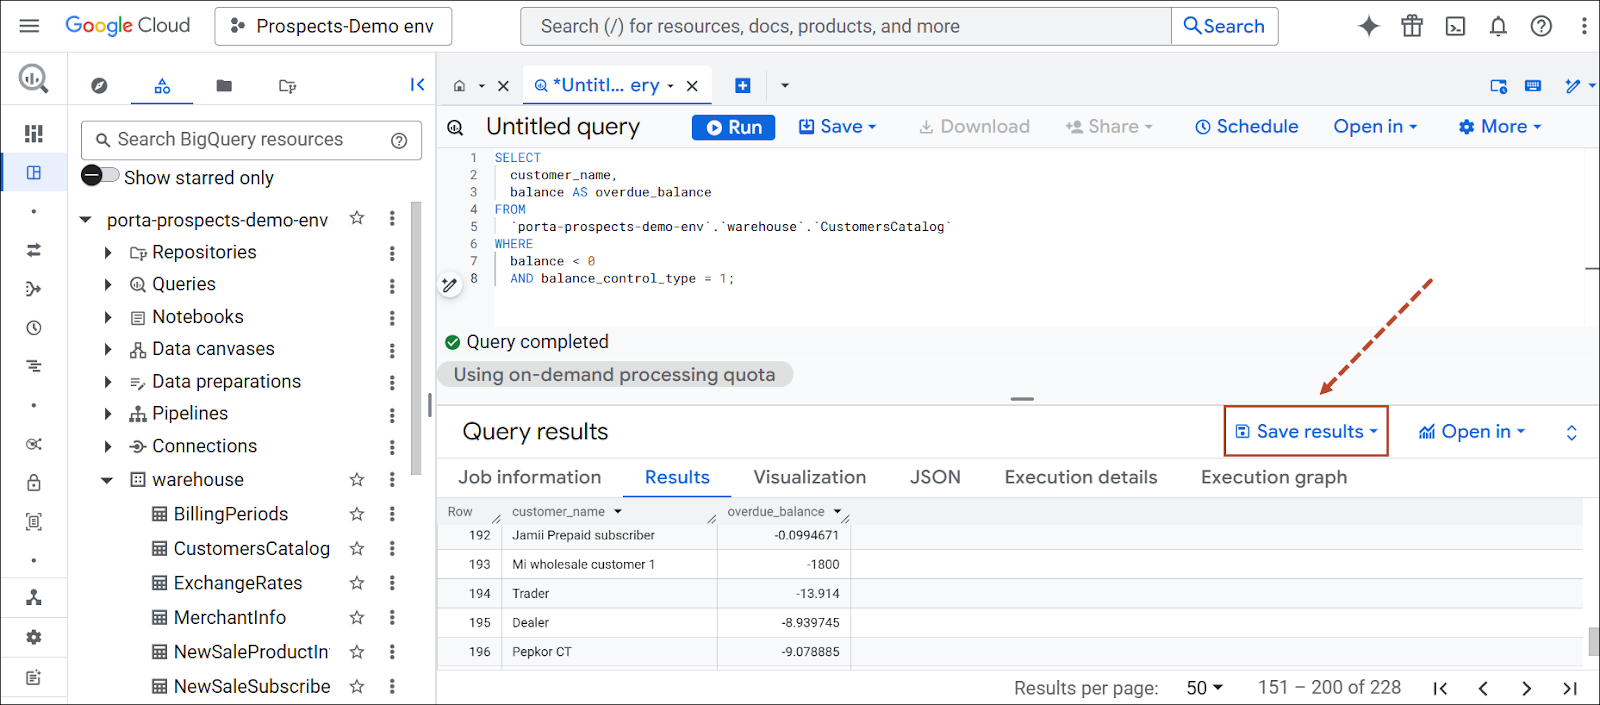This screenshot has width=1600, height=705.
Task: Open the gift free trial icon
Action: 1412,26
